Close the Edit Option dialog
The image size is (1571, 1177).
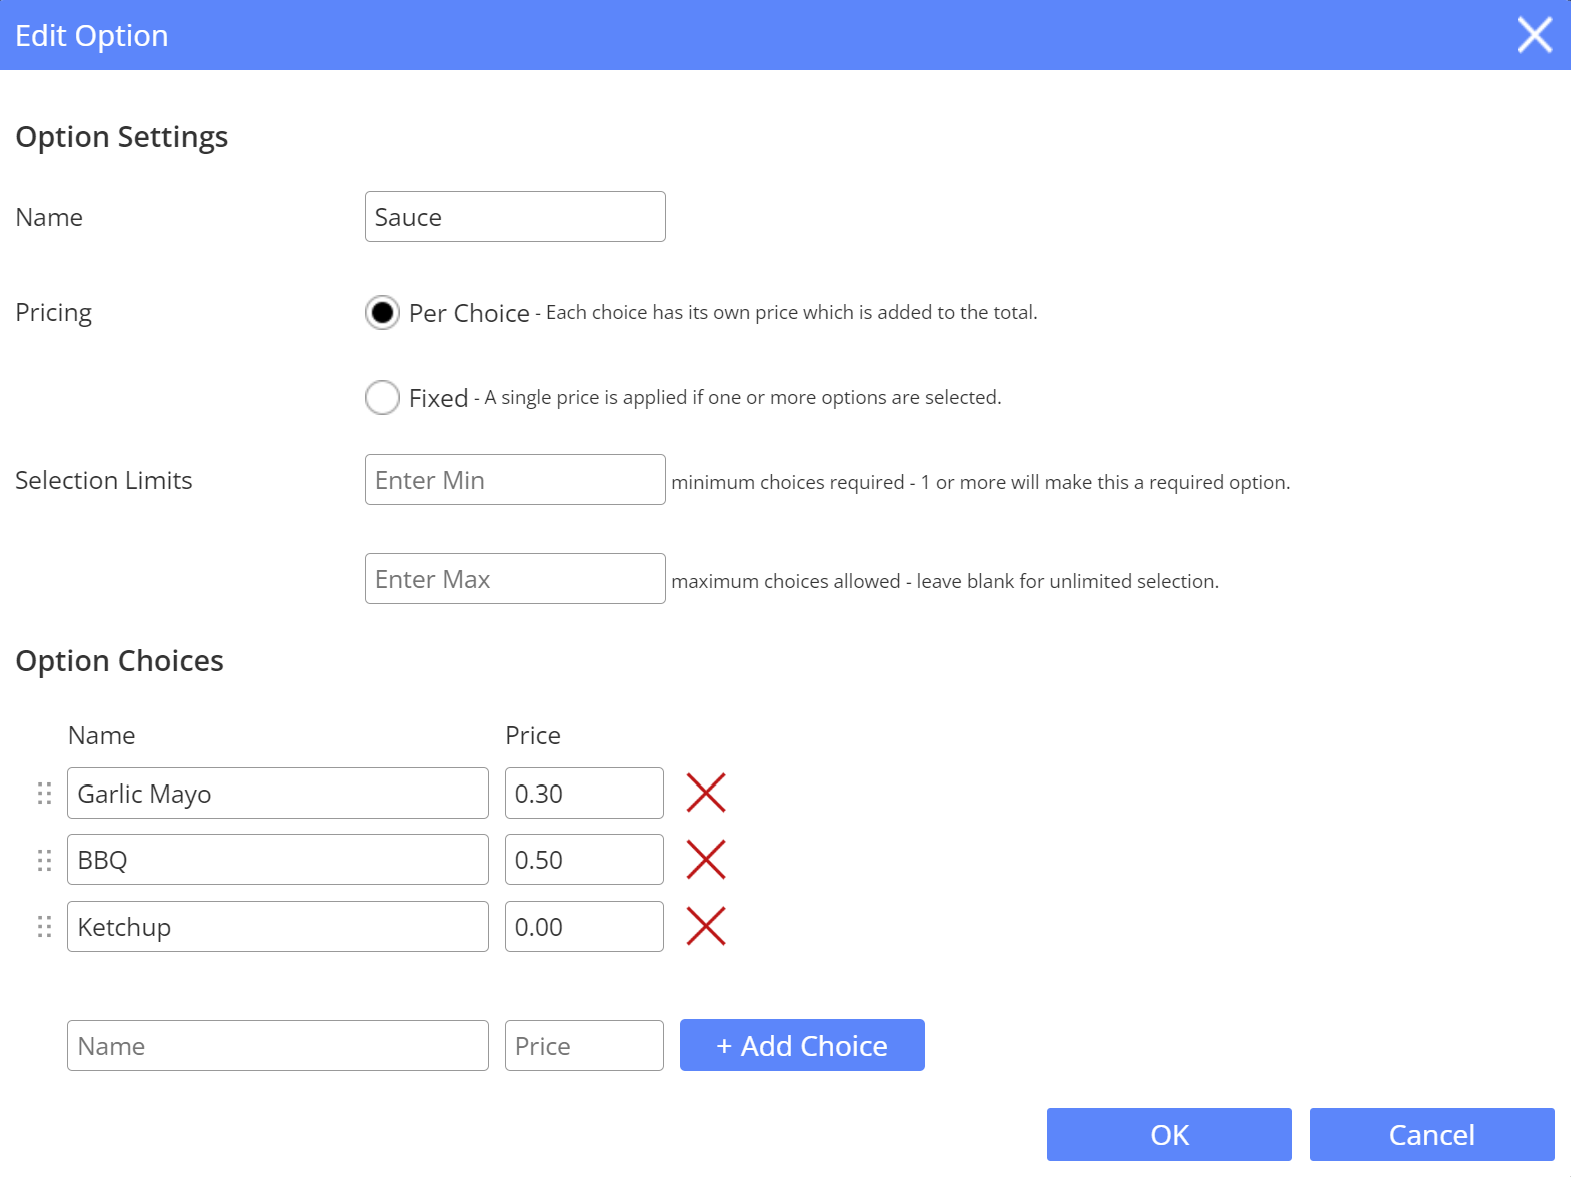[x=1534, y=35]
